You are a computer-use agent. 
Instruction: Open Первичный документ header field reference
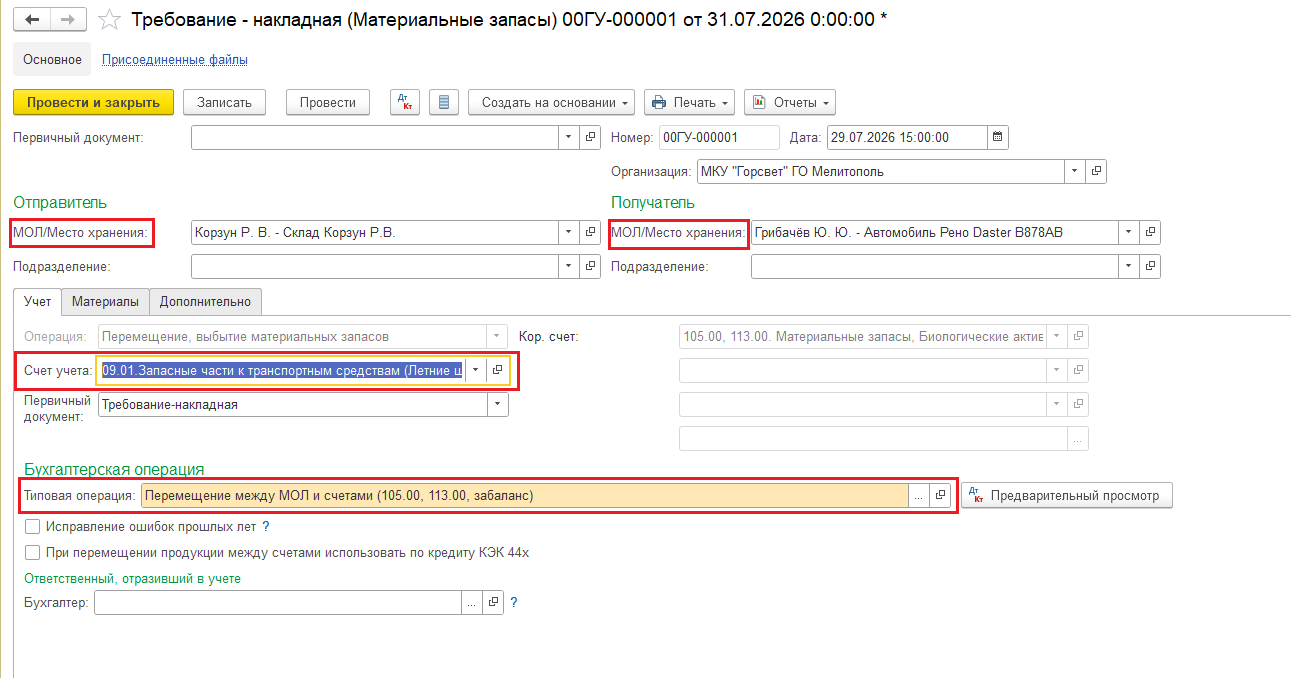[590, 138]
